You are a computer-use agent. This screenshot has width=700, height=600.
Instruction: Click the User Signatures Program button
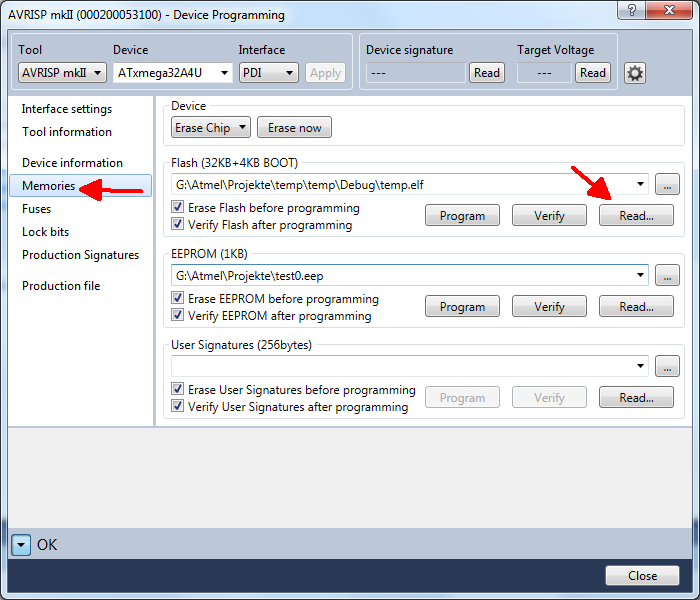(462, 398)
